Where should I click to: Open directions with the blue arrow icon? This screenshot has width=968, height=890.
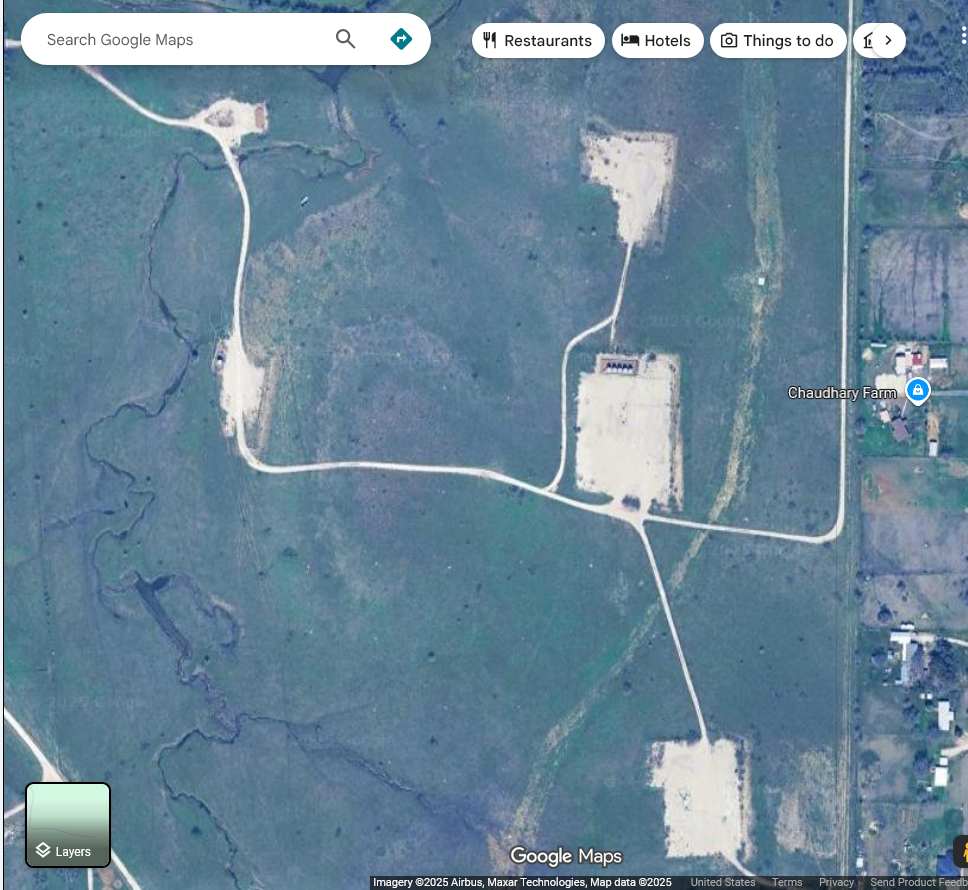tap(401, 39)
